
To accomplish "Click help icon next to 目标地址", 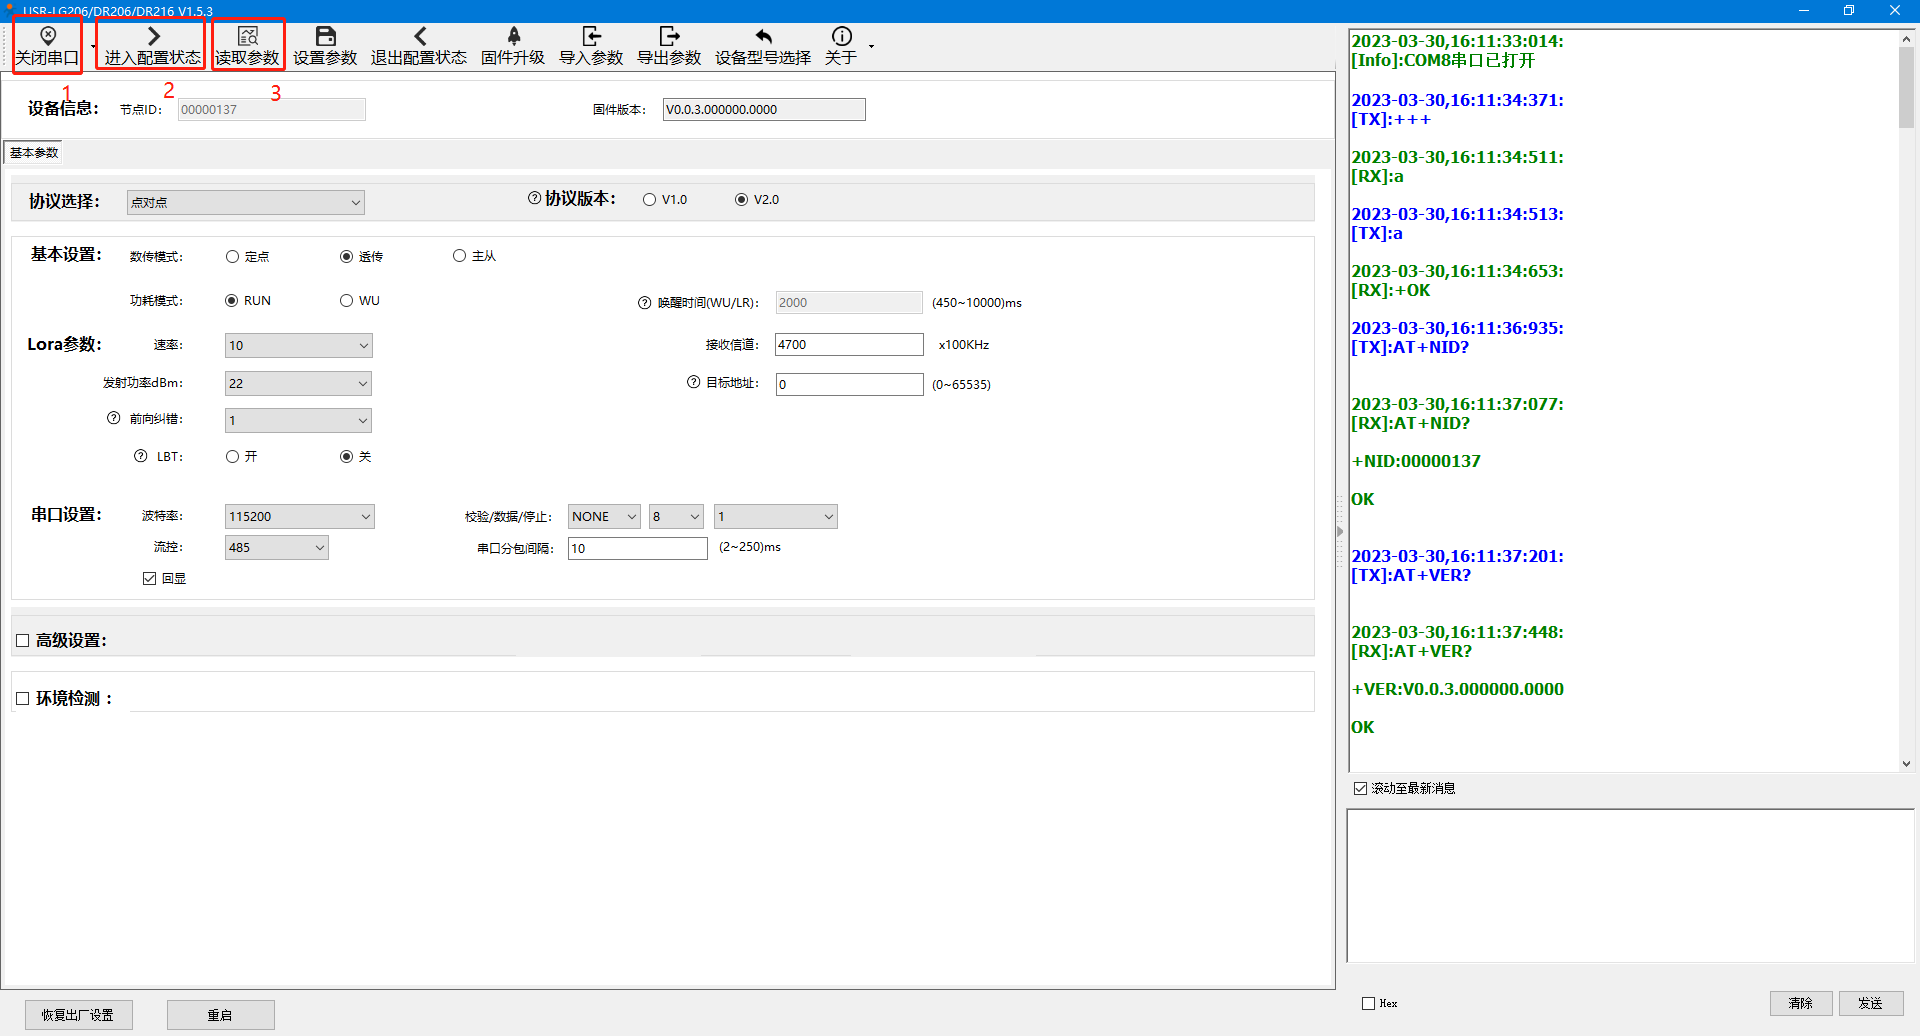I will pyautogui.click(x=693, y=382).
